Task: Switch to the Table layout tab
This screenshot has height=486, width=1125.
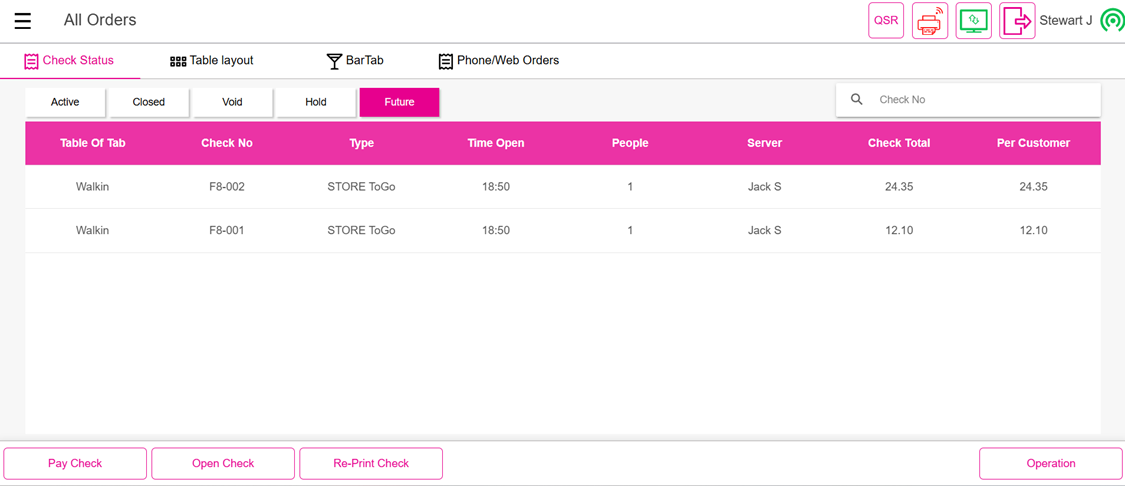Action: pyautogui.click(x=212, y=61)
